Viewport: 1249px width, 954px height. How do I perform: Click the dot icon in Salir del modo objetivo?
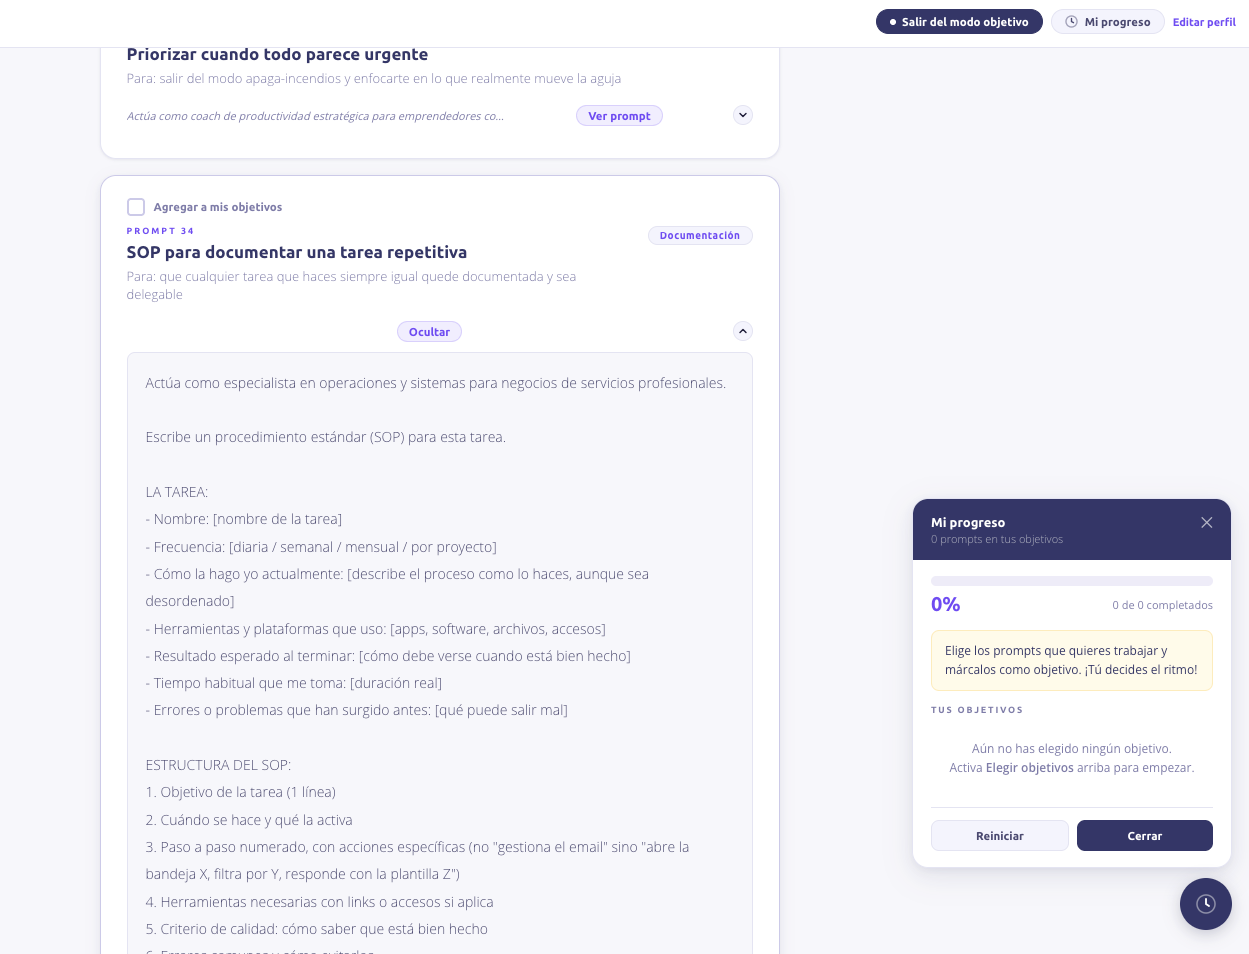(892, 22)
